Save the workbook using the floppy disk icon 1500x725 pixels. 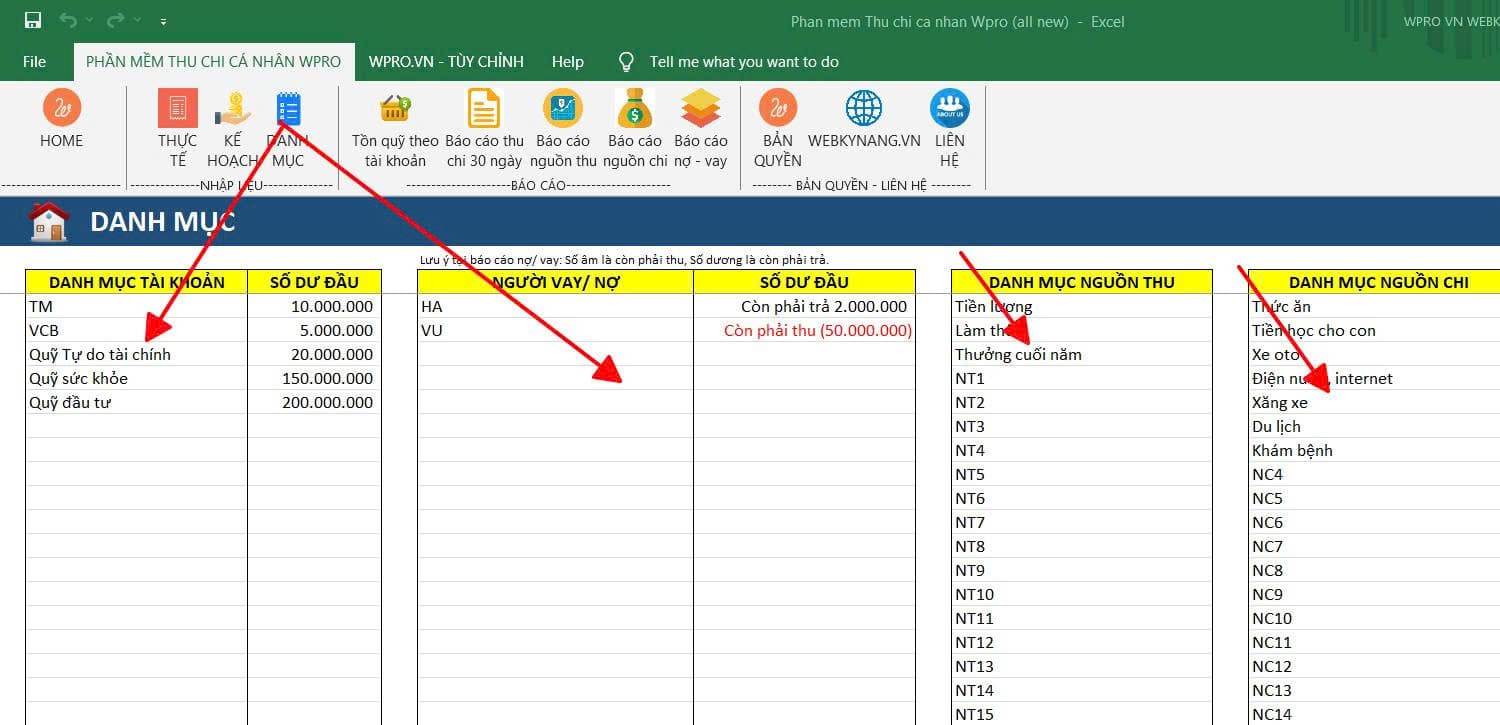33,21
